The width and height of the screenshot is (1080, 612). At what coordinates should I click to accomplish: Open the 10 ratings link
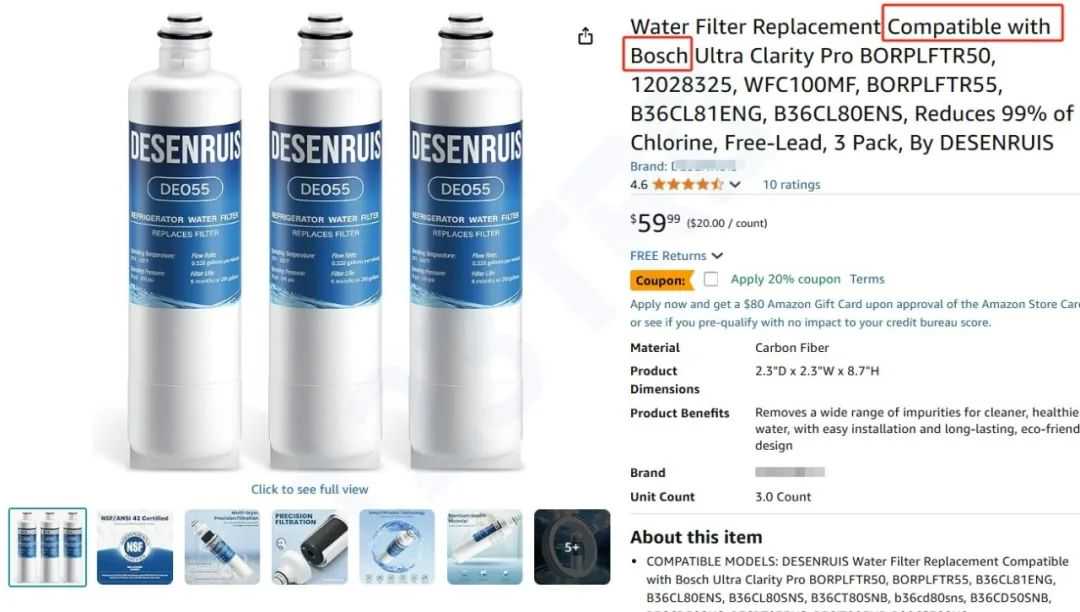pos(791,184)
